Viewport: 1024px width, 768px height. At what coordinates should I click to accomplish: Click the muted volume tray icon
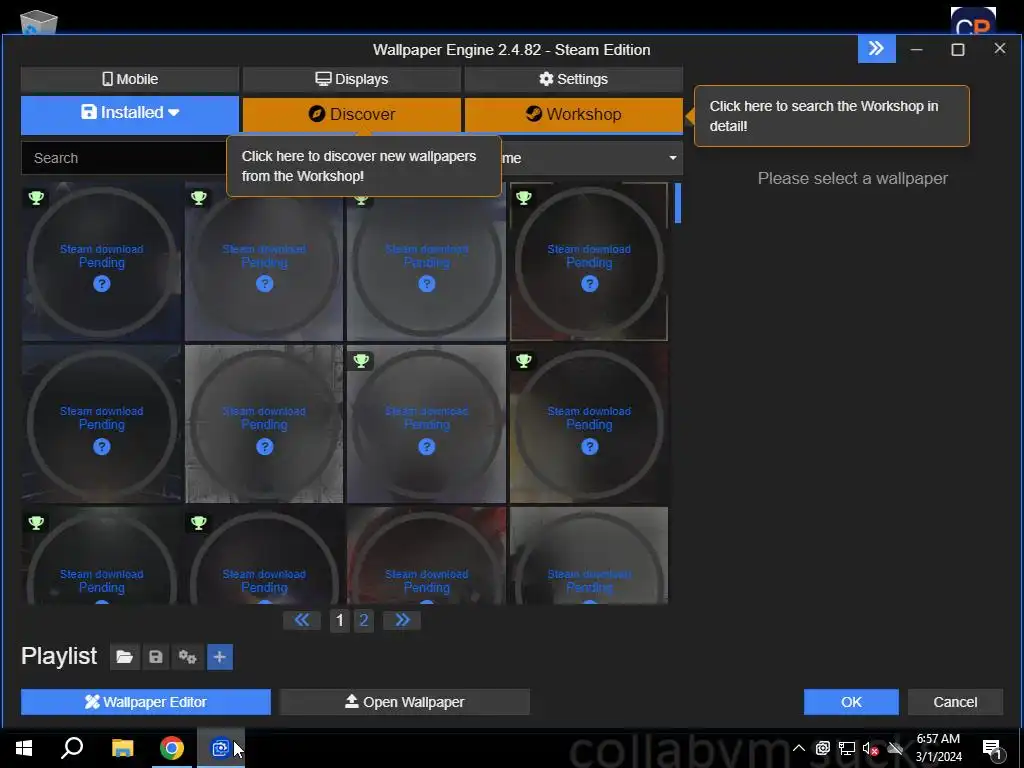pos(871,748)
